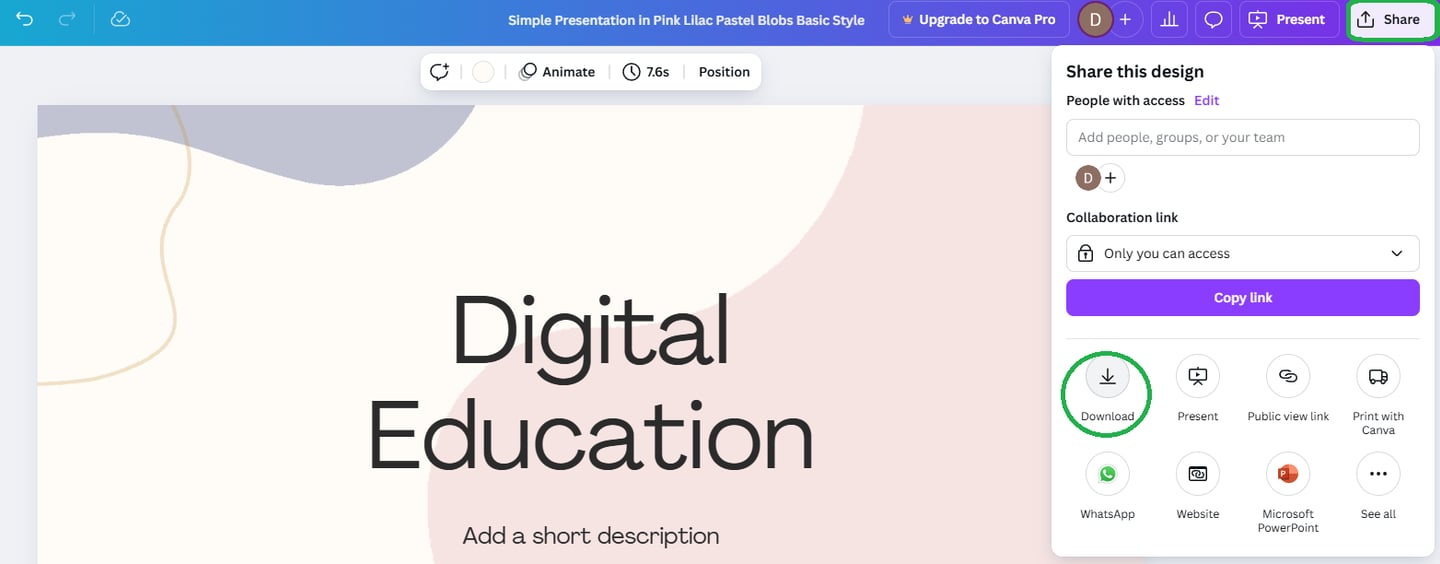Click the Download icon
This screenshot has width=1440, height=564.
coord(1107,377)
